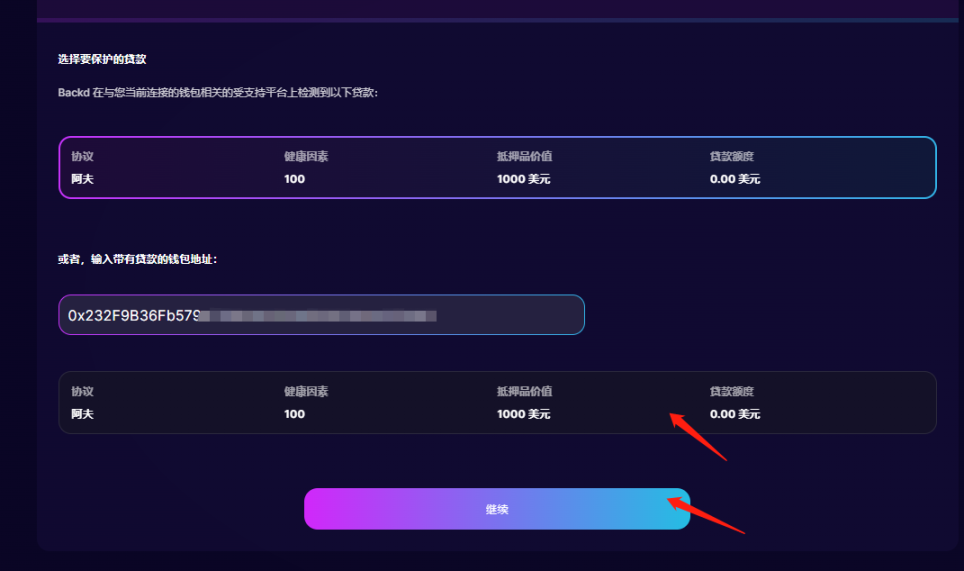Click 阿夫 protocol name in the top loan card
Image resolution: width=964 pixels, height=571 pixels.
click(82, 179)
